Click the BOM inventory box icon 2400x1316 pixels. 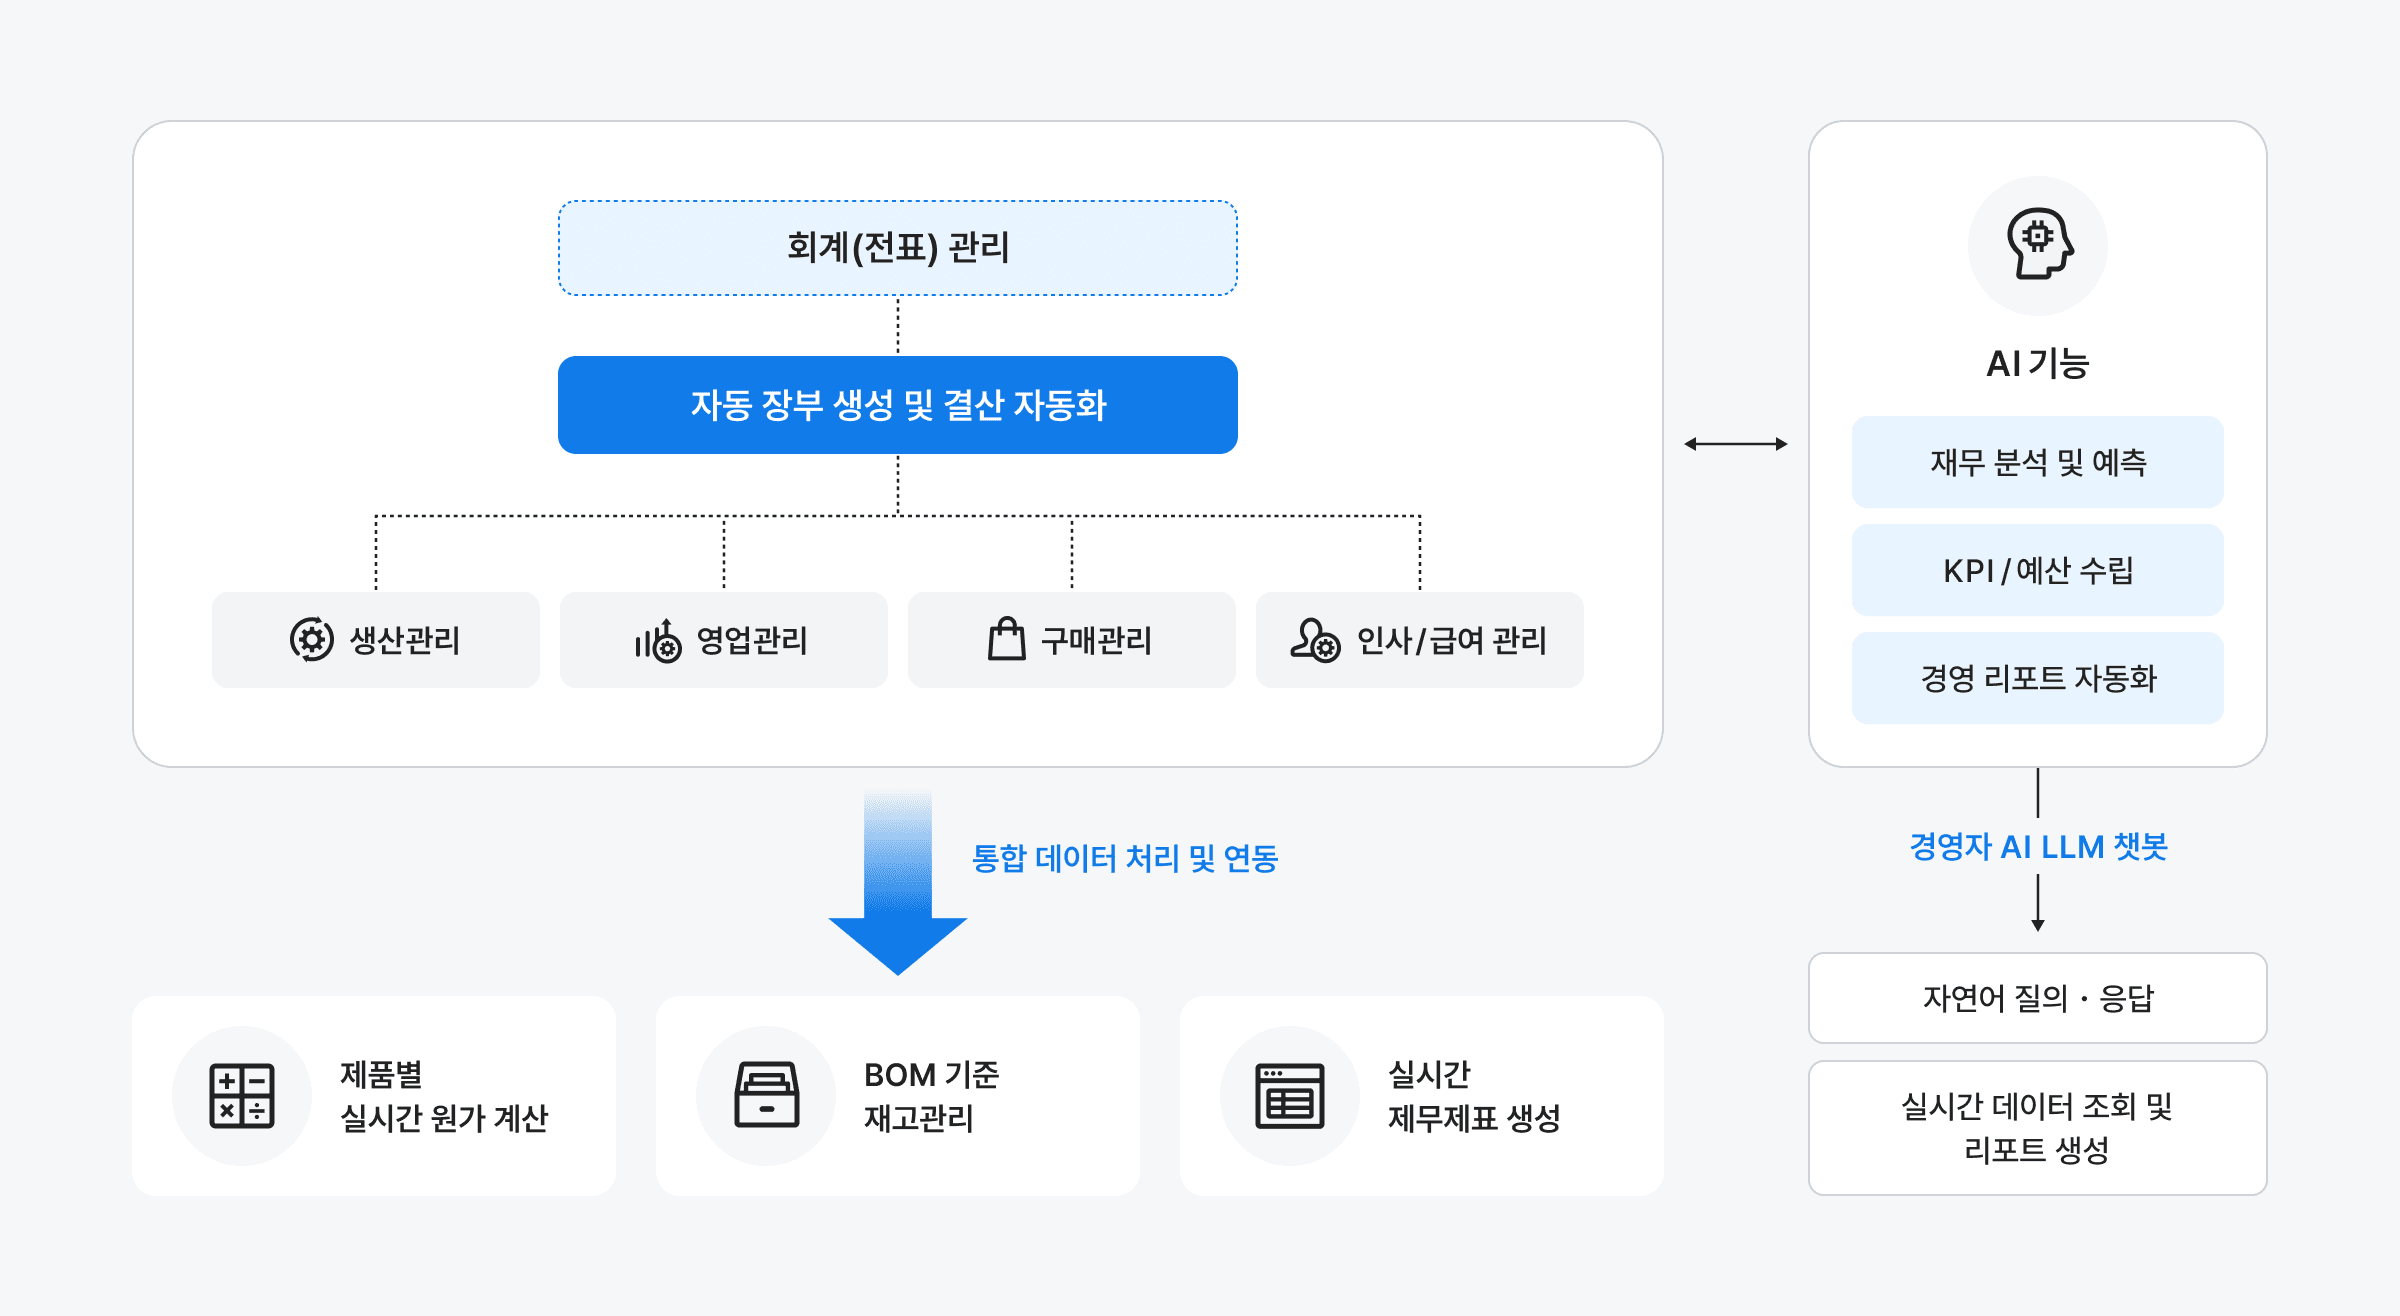(766, 1096)
